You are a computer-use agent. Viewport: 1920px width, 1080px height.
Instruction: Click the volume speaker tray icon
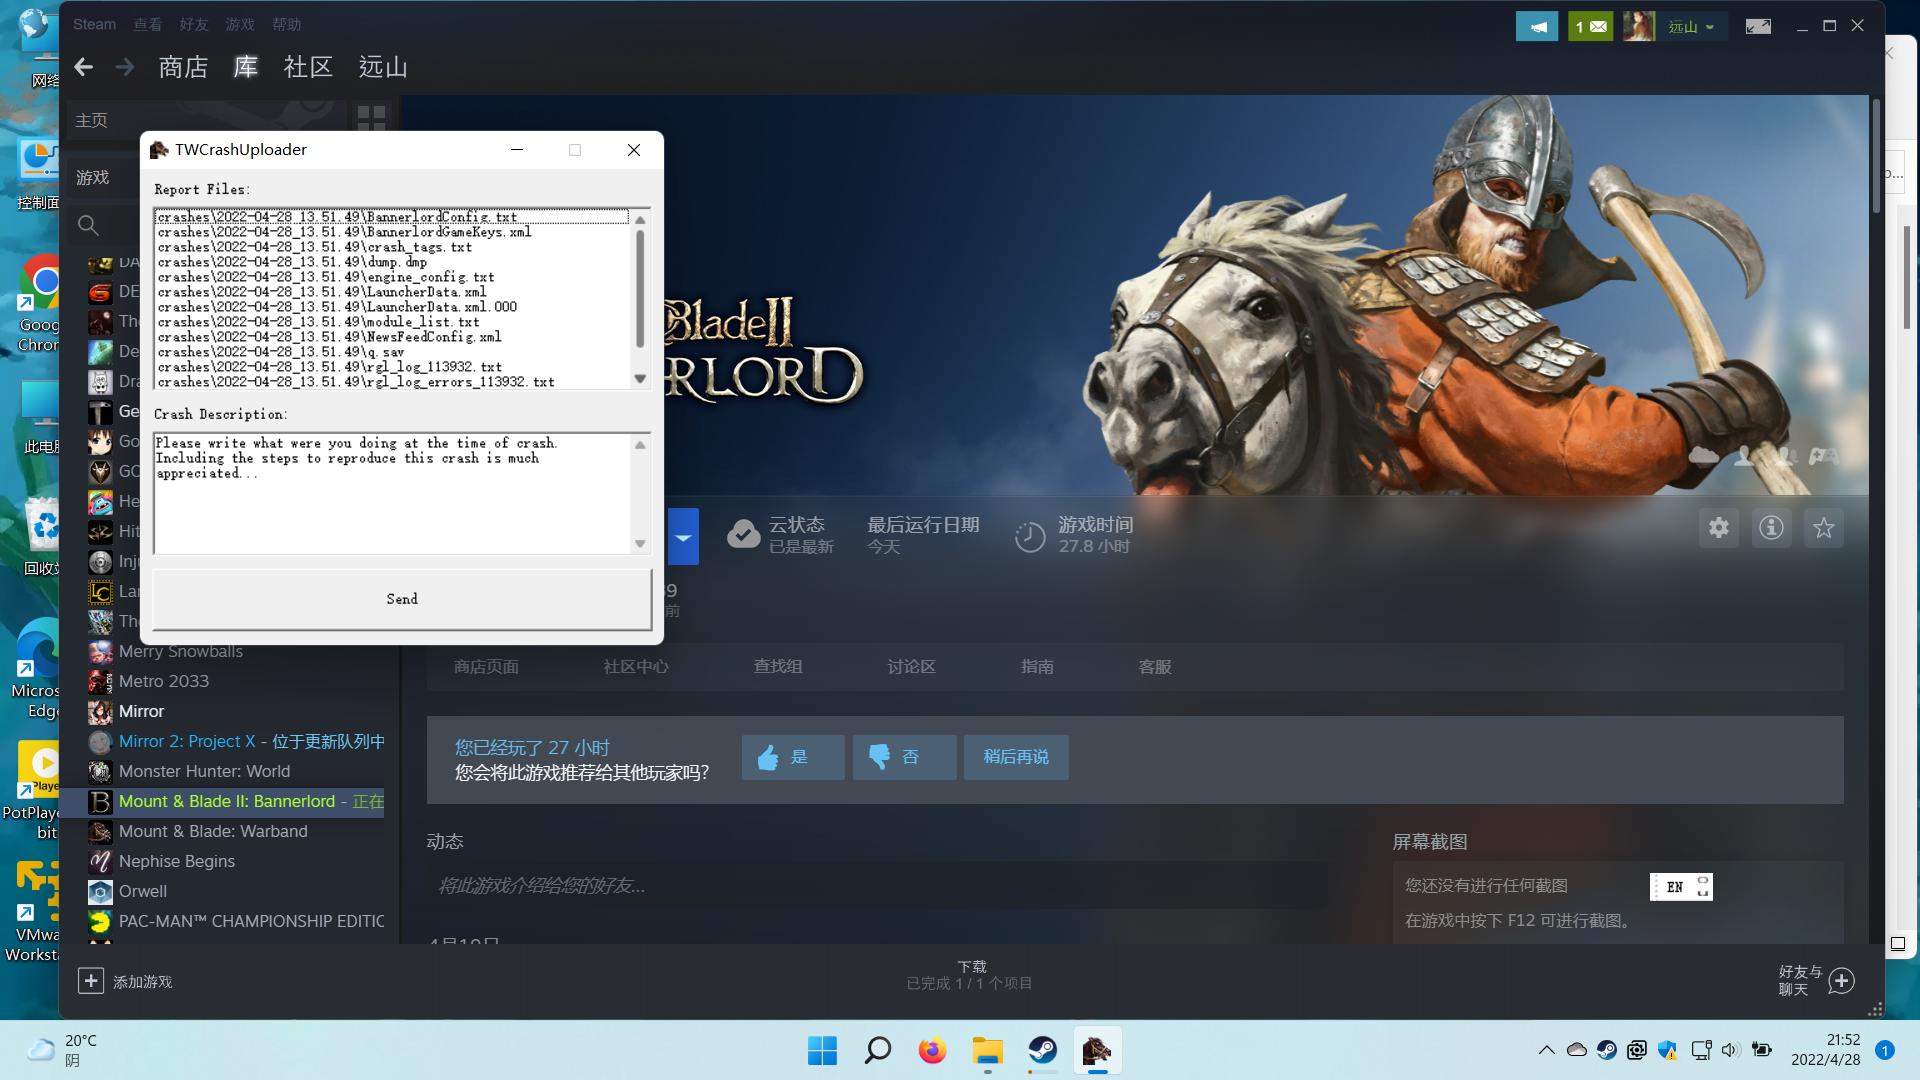tap(1731, 1050)
